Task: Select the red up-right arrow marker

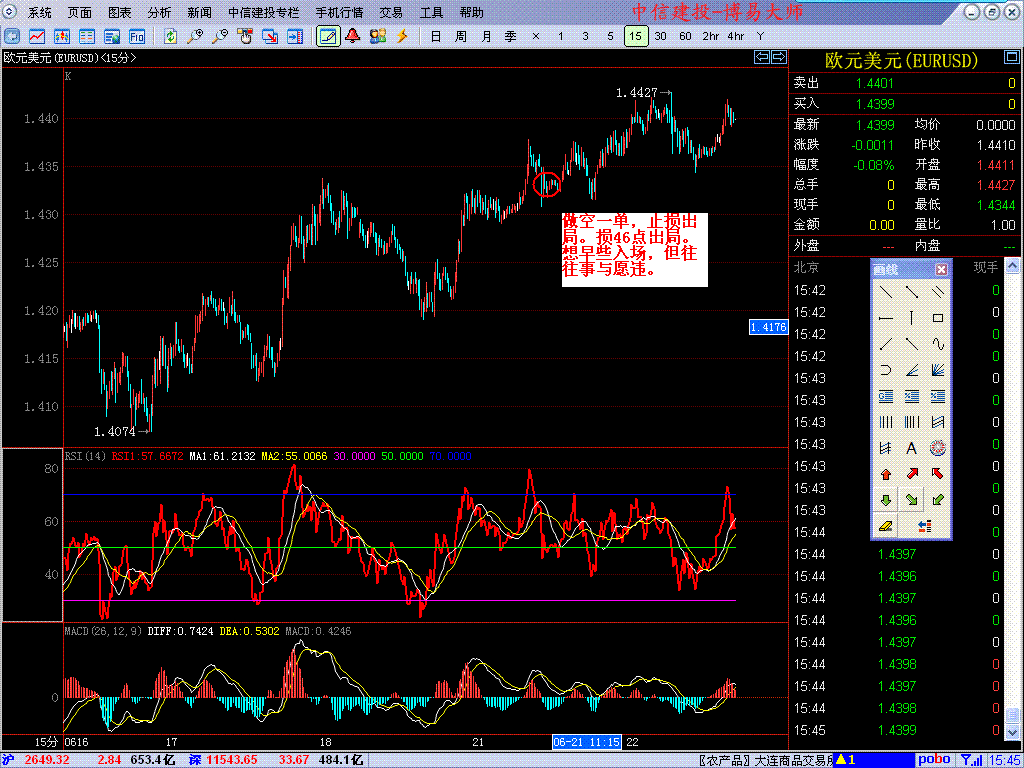Action: 912,474
